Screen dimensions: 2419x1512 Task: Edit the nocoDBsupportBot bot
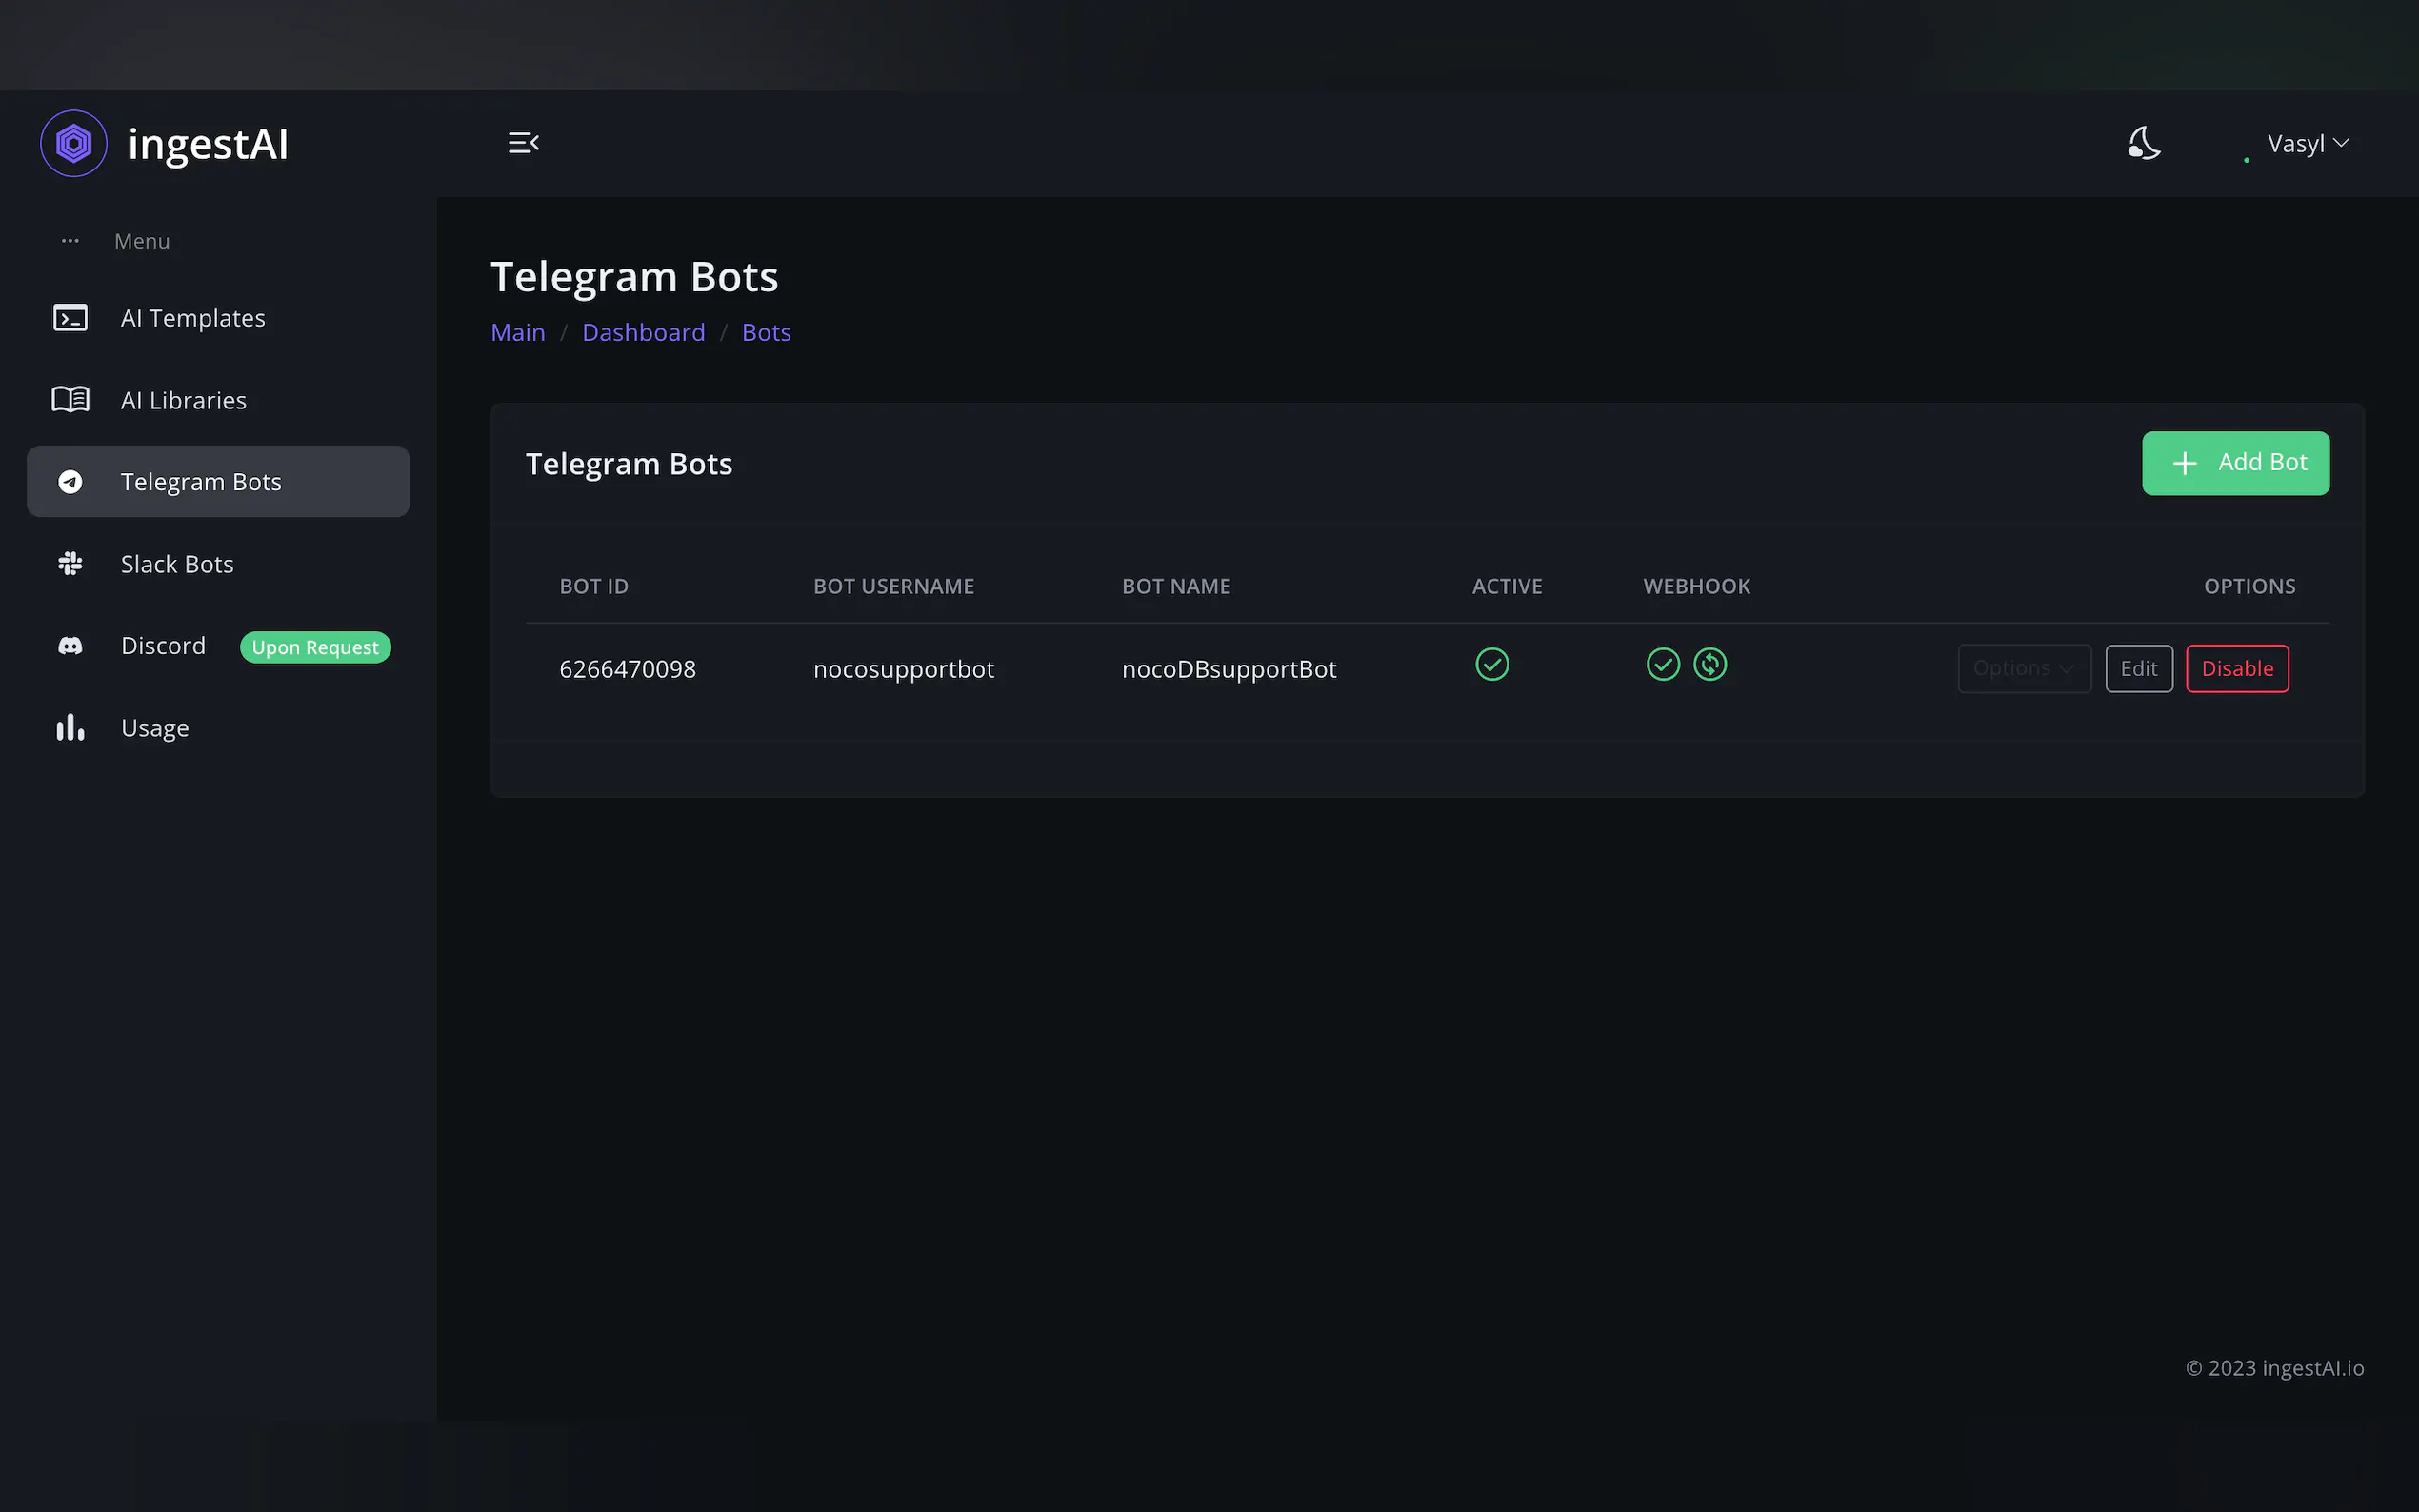(x=2139, y=669)
